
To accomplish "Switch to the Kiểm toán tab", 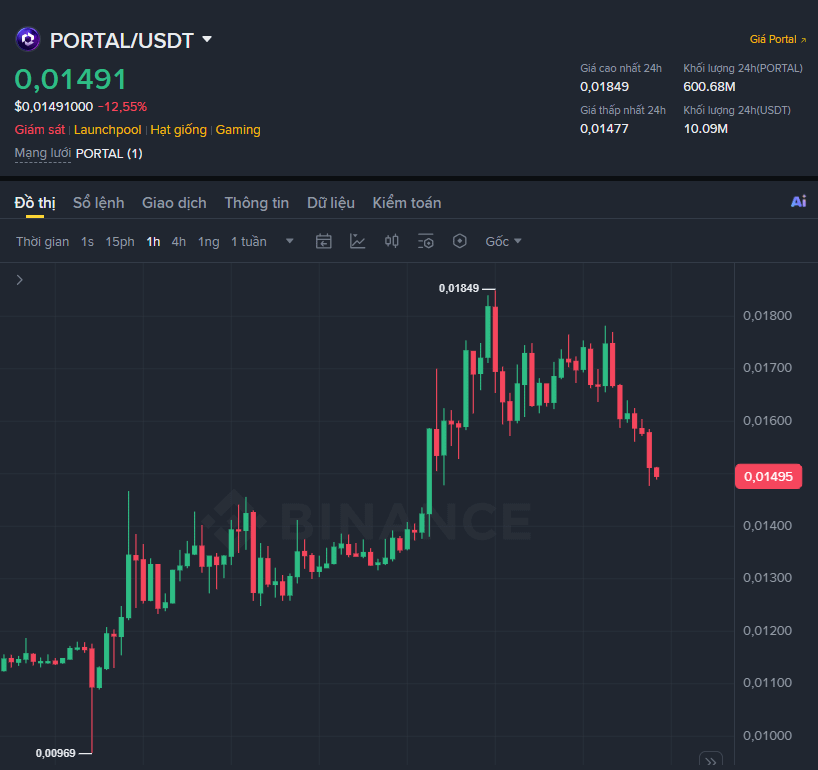I will (x=407, y=203).
